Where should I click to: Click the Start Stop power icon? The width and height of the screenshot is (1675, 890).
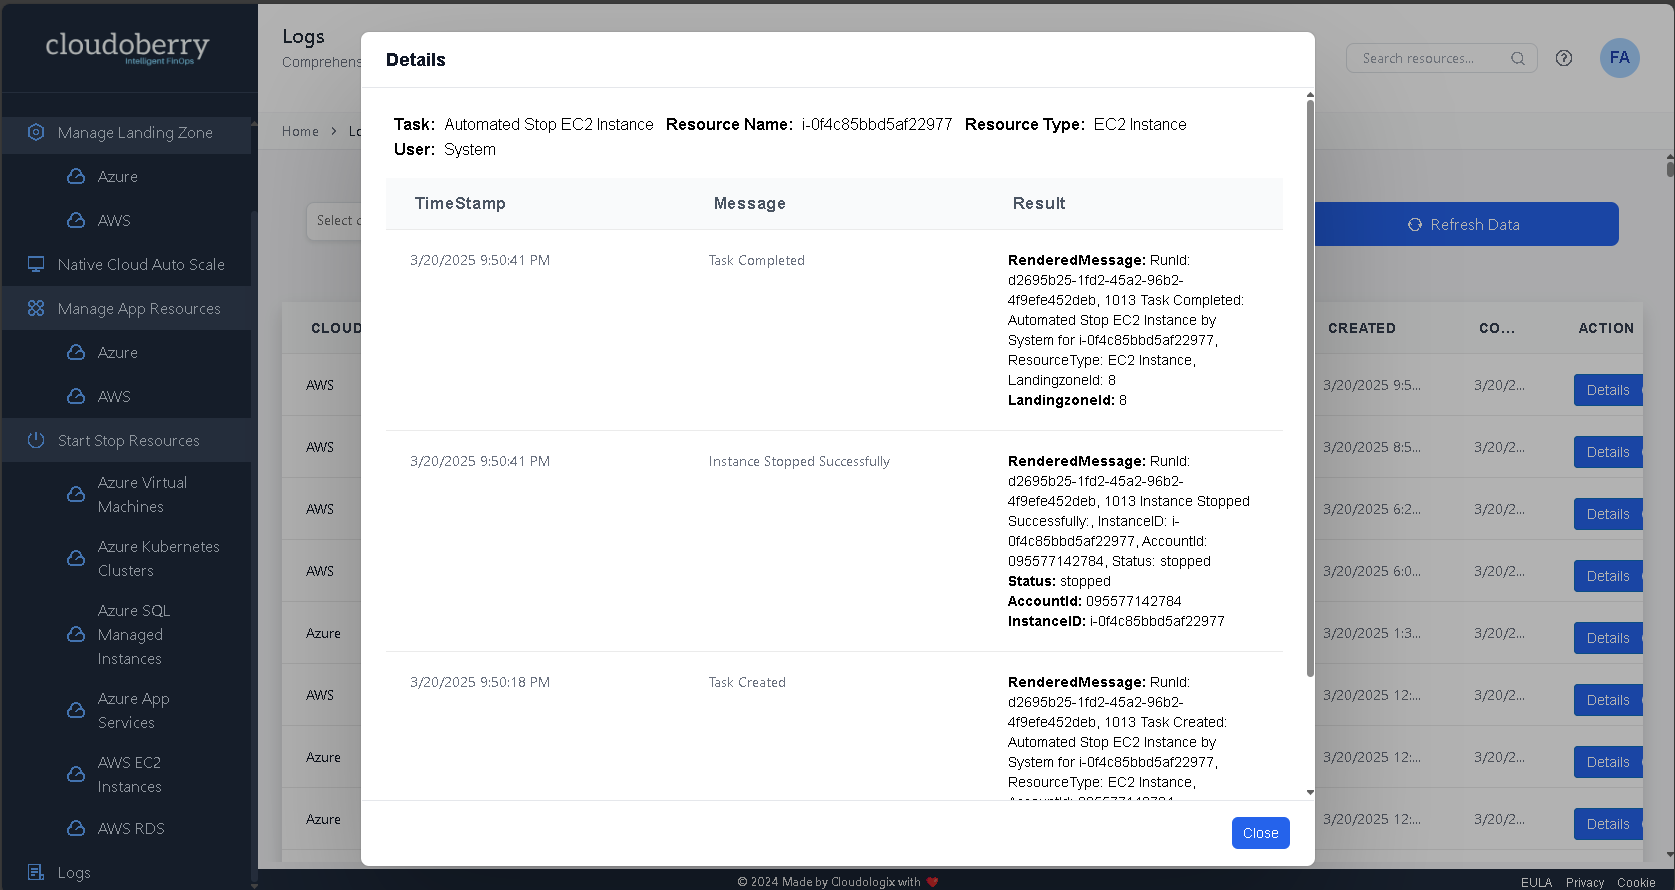[36, 440]
